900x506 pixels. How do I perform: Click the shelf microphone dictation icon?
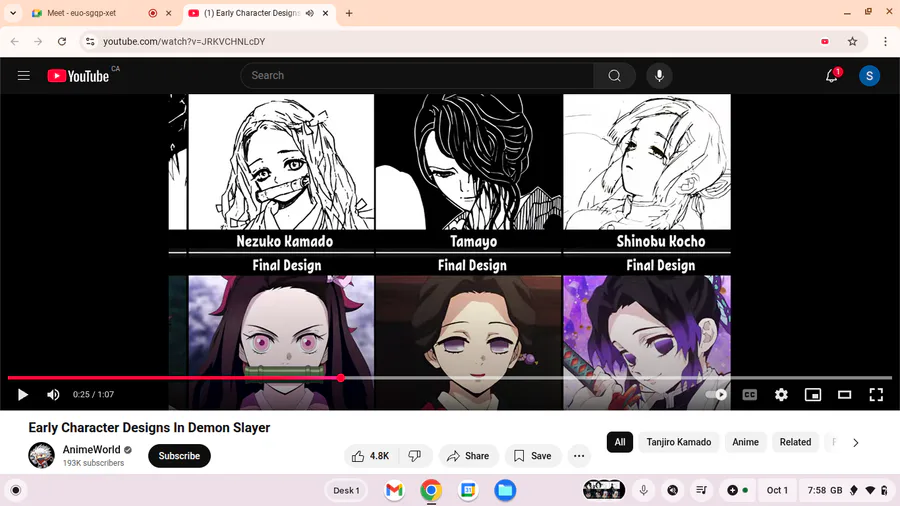(643, 491)
